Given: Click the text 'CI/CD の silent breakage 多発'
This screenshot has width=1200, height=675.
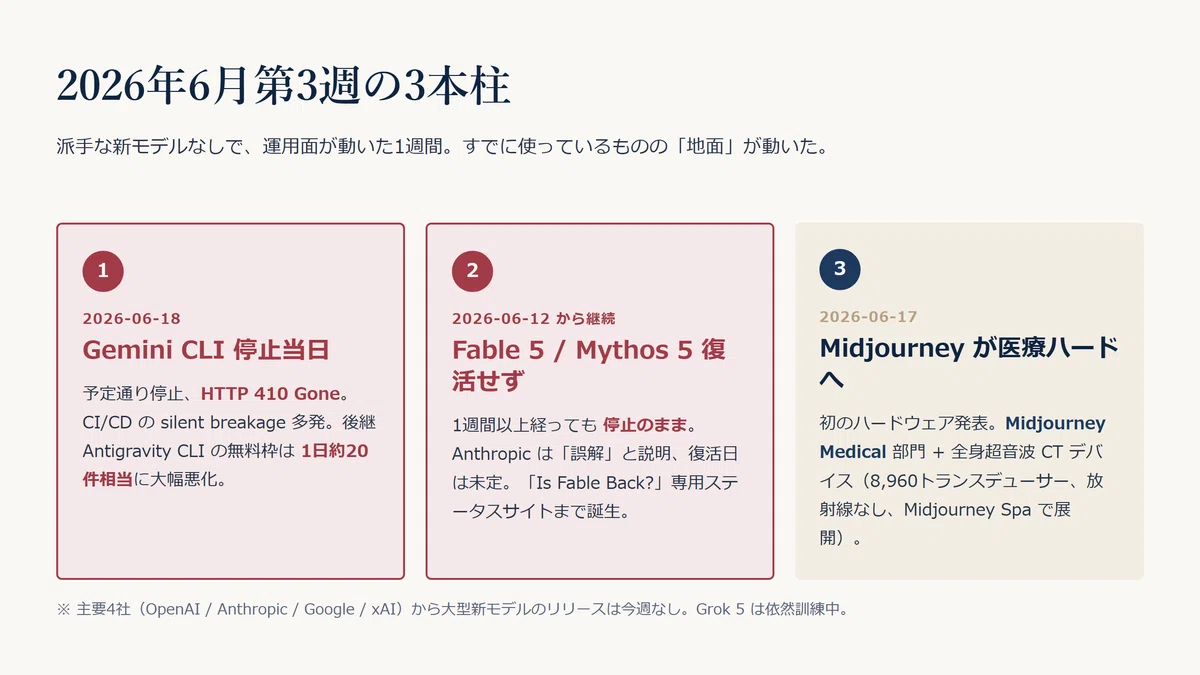Looking at the screenshot, I should click(x=207, y=422).
